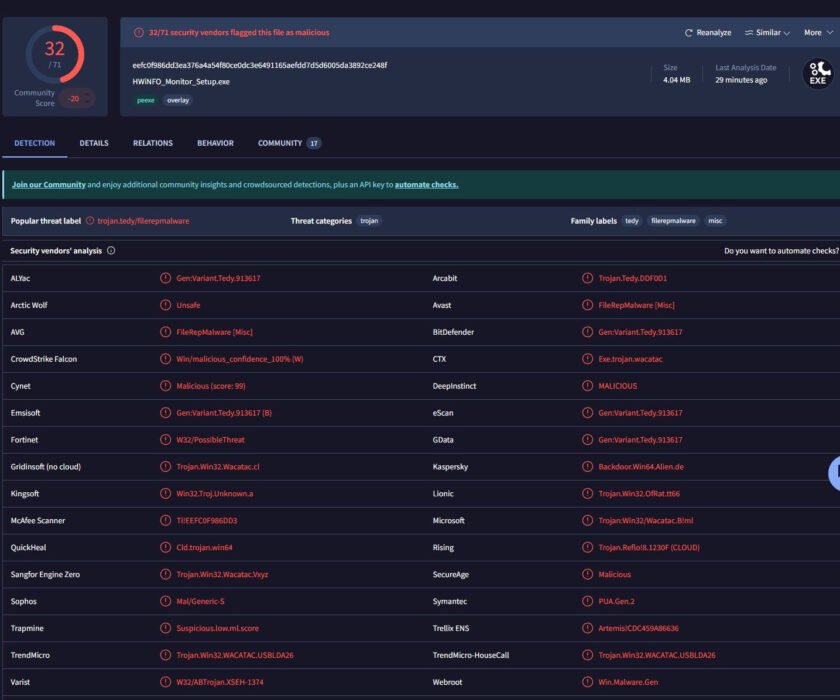
Task: Open the Similar dropdown chevron
Action: pos(786,33)
